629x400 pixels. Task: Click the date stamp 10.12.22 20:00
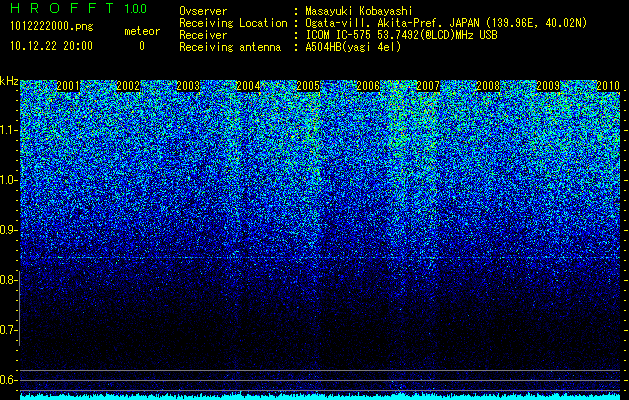[x=51, y=45]
